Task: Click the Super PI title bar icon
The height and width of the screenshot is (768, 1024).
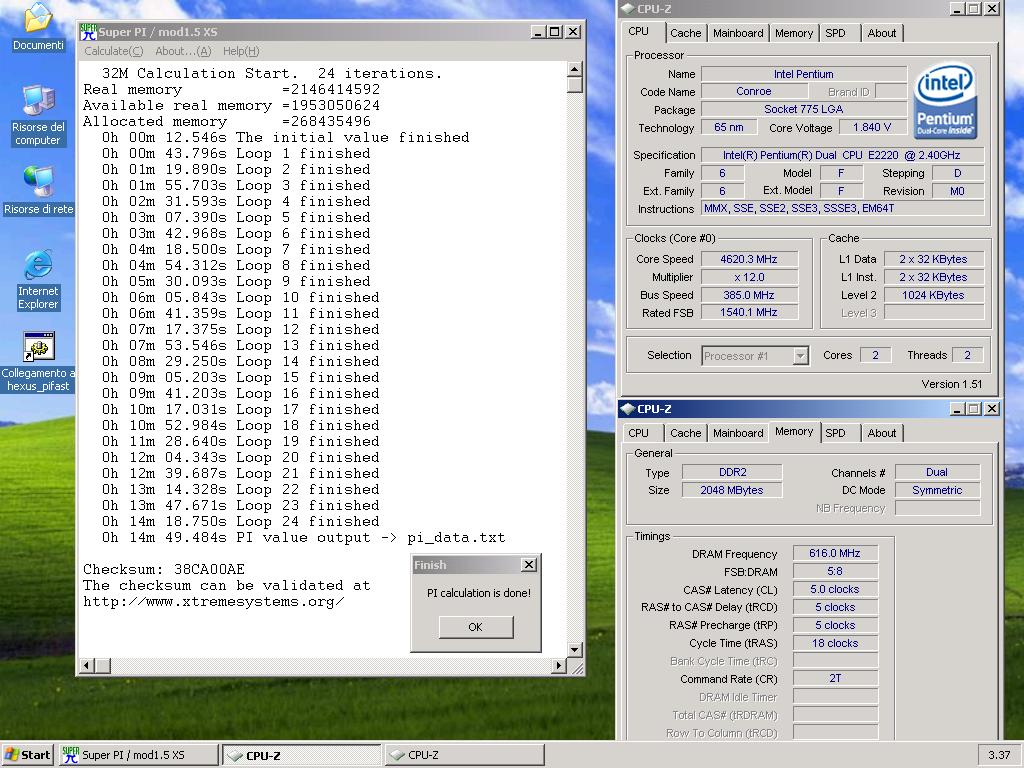Action: click(88, 31)
